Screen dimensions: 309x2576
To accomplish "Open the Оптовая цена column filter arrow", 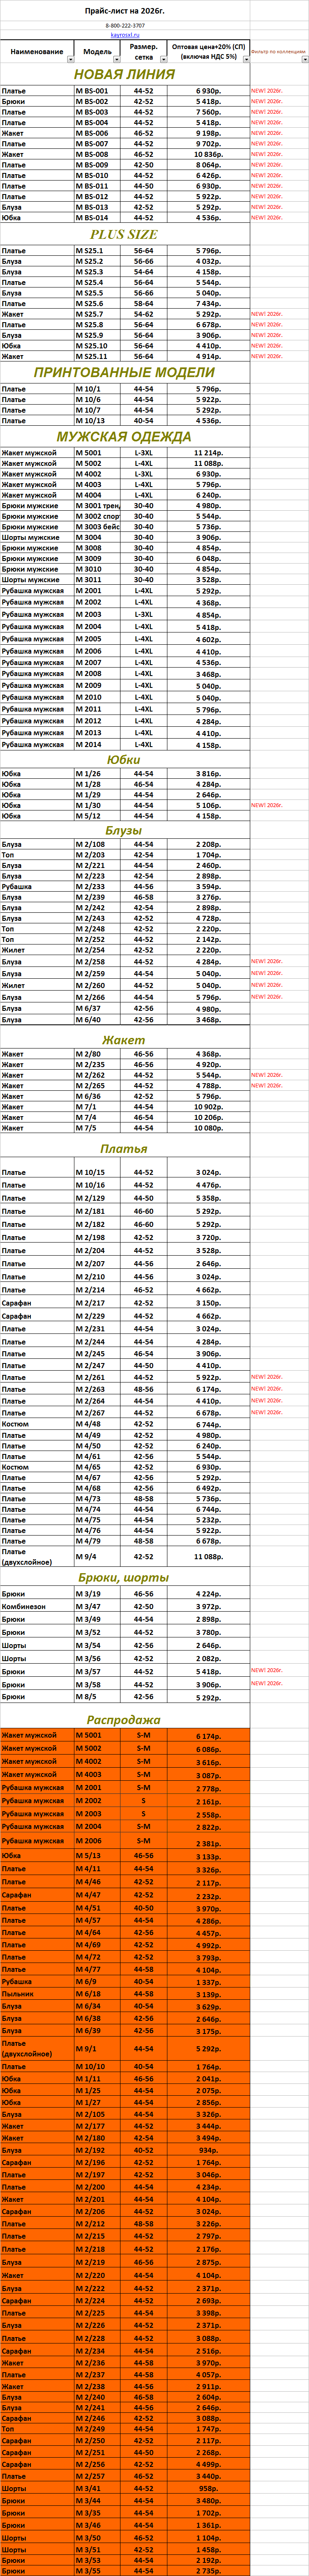I will pos(245,59).
